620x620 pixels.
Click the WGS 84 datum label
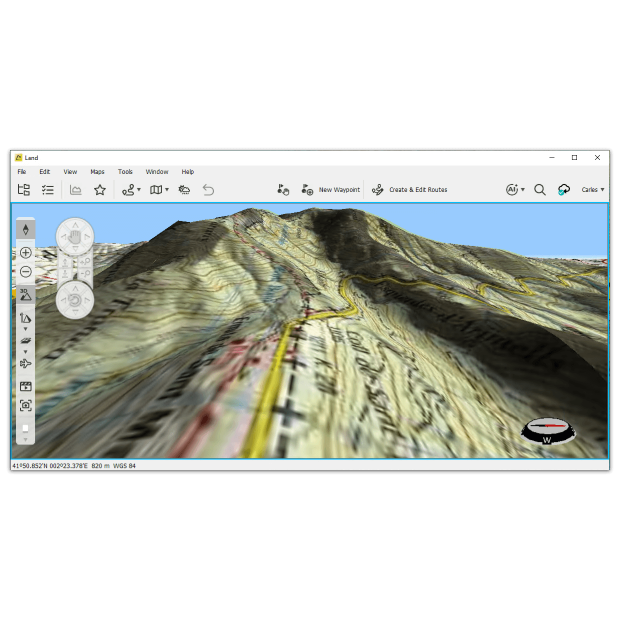coord(124,466)
